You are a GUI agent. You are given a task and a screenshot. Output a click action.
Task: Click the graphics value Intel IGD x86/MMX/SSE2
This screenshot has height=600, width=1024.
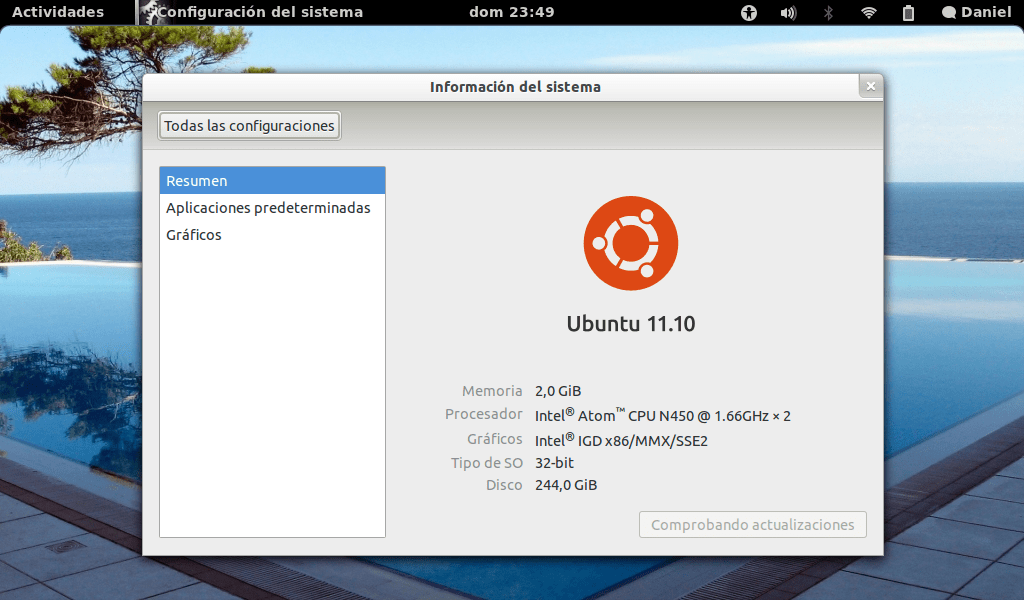621,441
